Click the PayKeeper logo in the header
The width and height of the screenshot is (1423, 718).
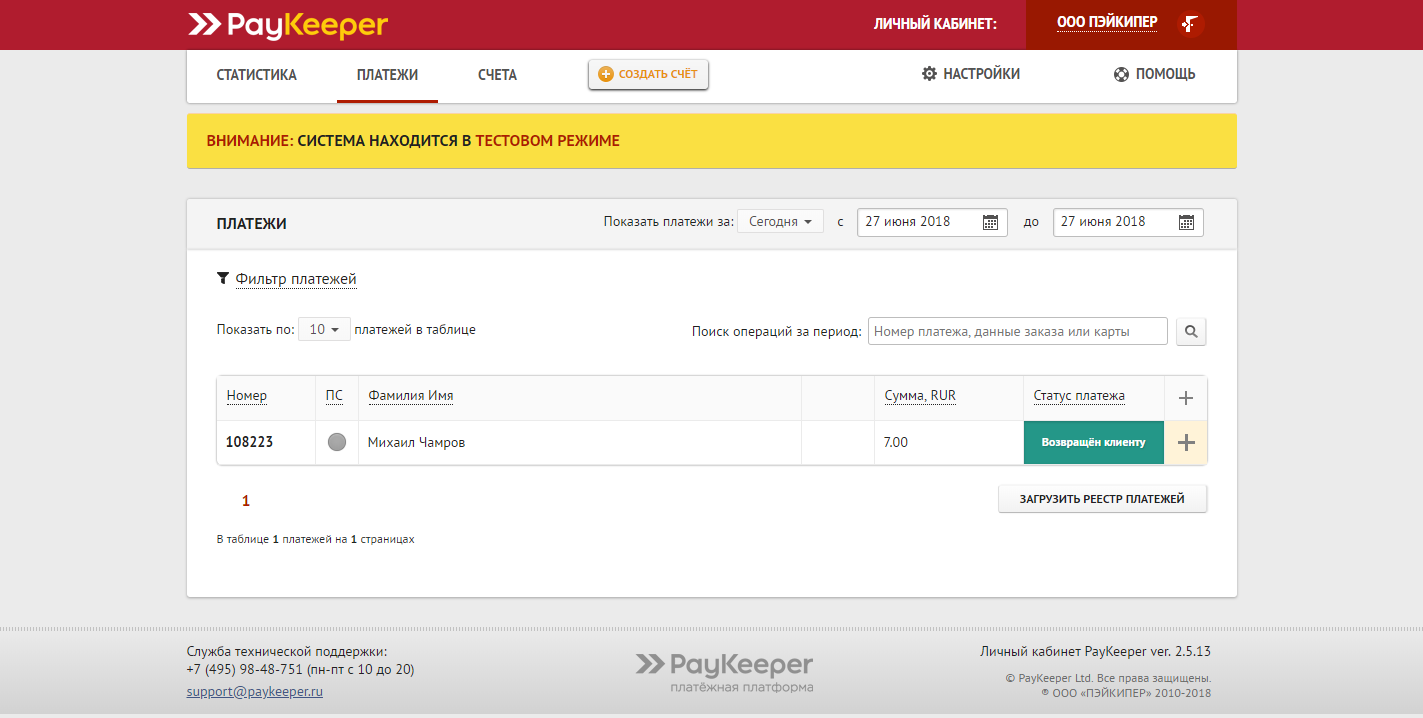pos(286,25)
